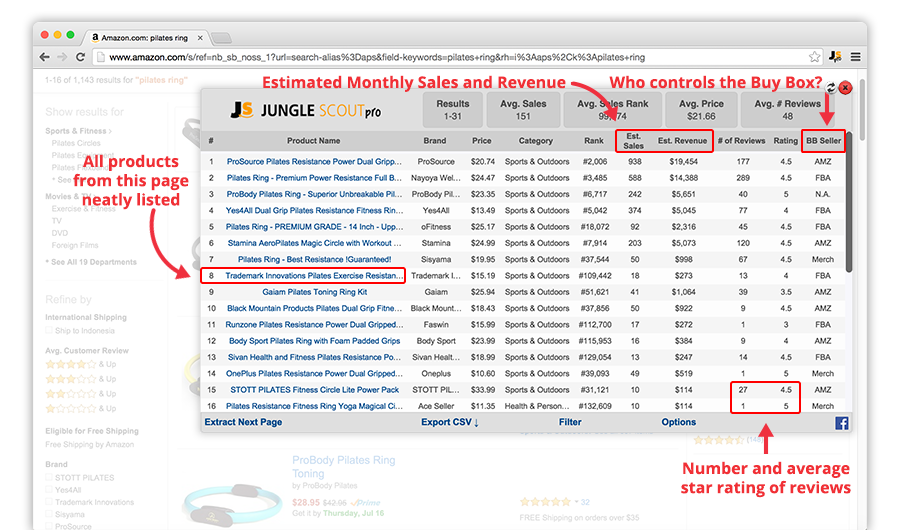Sort by BB Seller column header
This screenshot has width=900, height=530.
(x=823, y=141)
